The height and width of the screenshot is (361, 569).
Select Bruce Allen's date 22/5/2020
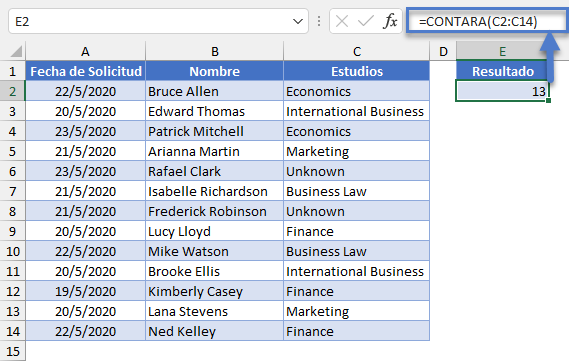[x=86, y=91]
